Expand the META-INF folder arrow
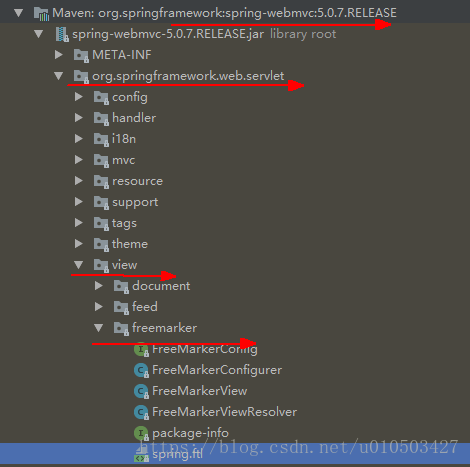 pos(59,55)
